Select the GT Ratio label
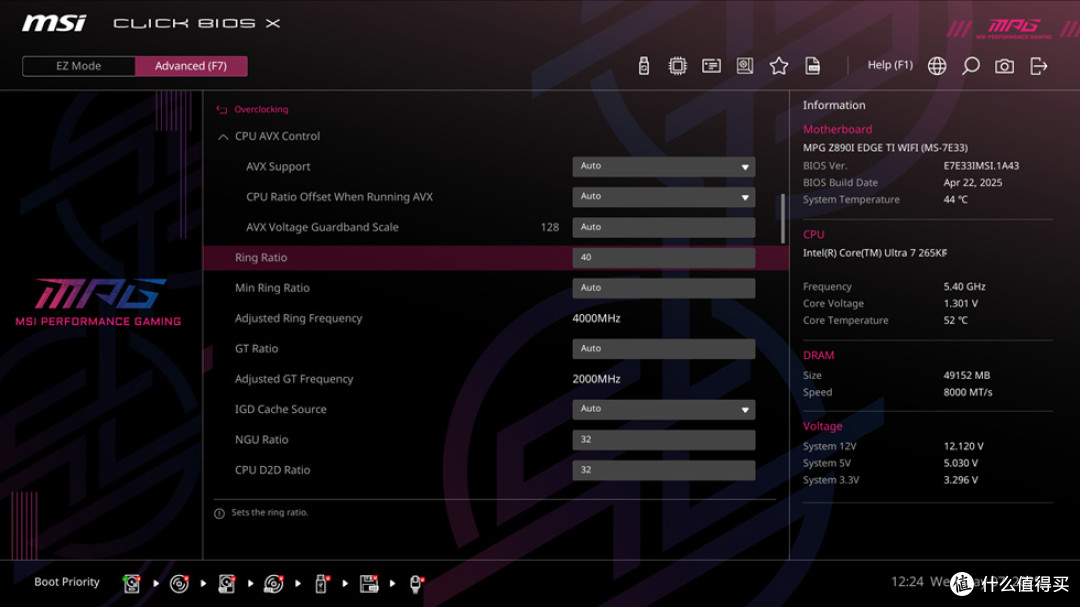Screen dimensions: 1080x607 point(256,349)
